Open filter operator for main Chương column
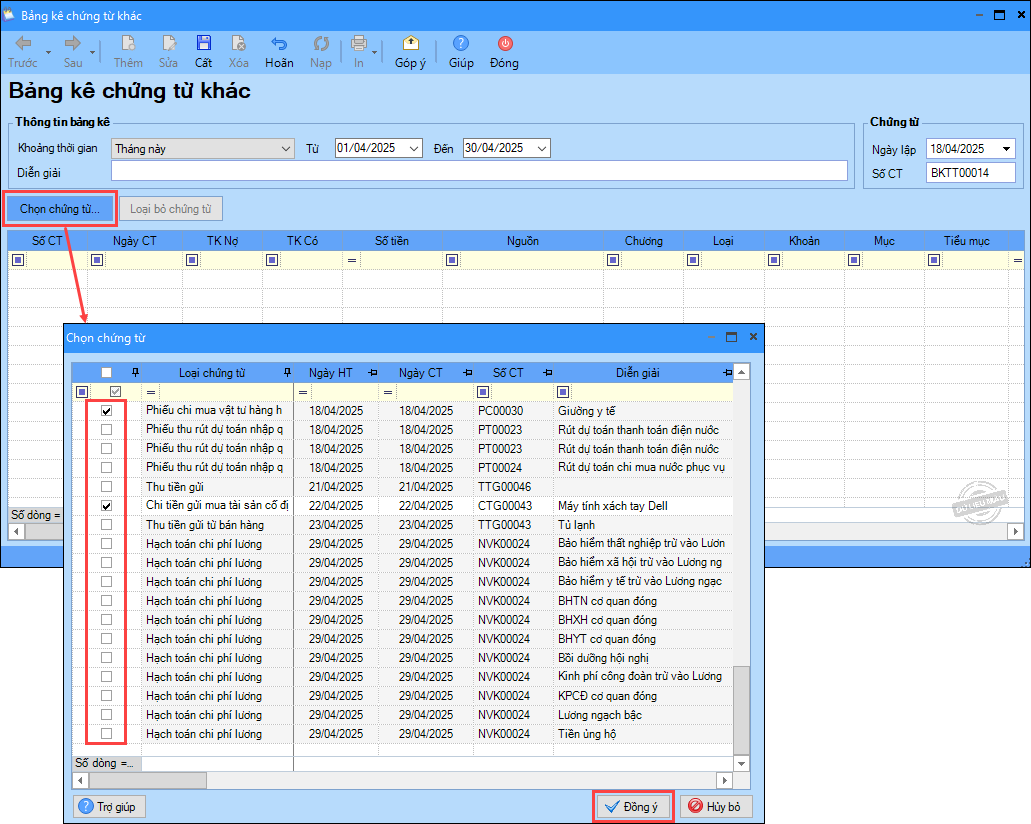Screen dimensions: 1031x824 coord(613,260)
